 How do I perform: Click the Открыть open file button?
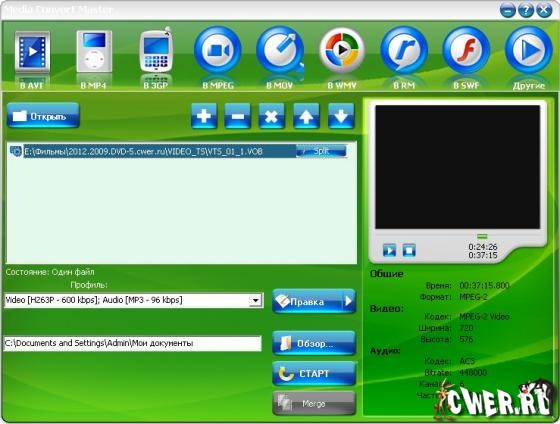click(x=43, y=115)
